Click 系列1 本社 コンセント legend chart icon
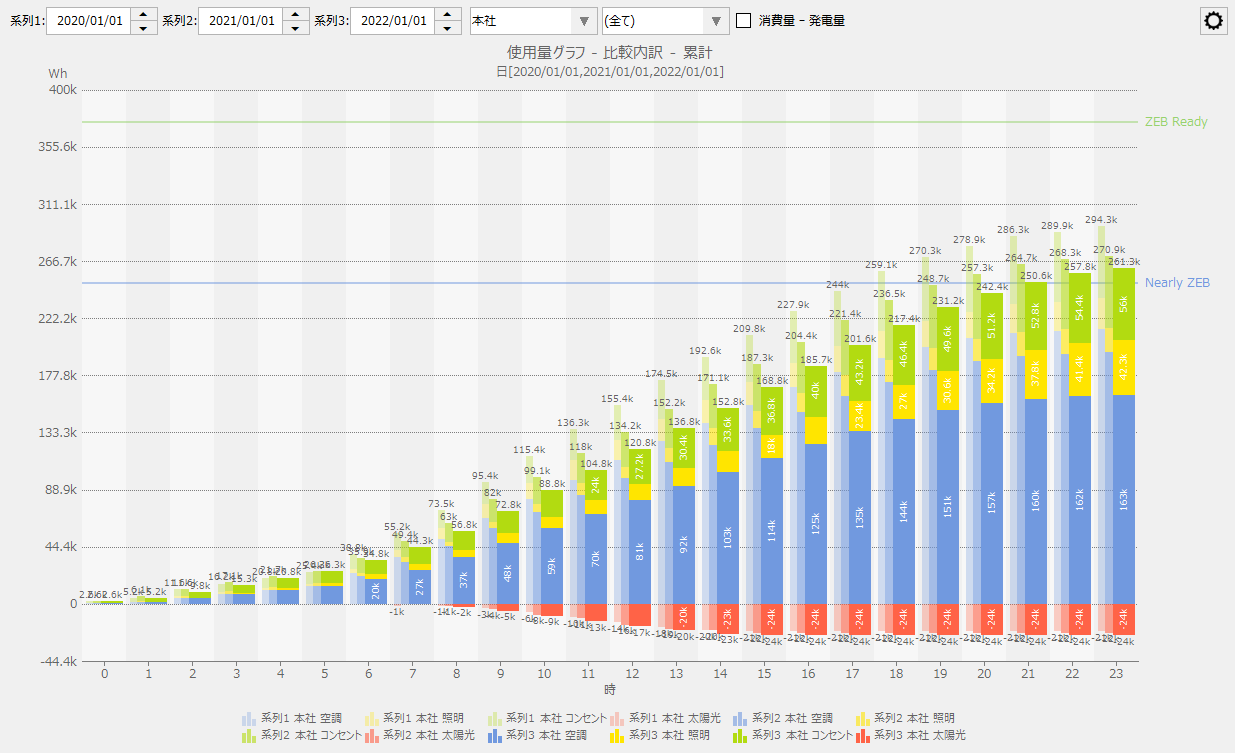The width and height of the screenshot is (1235, 753). click(494, 718)
